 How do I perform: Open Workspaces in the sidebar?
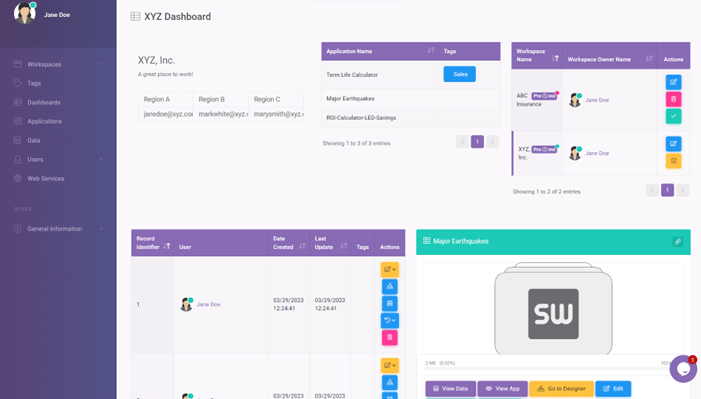(x=44, y=64)
